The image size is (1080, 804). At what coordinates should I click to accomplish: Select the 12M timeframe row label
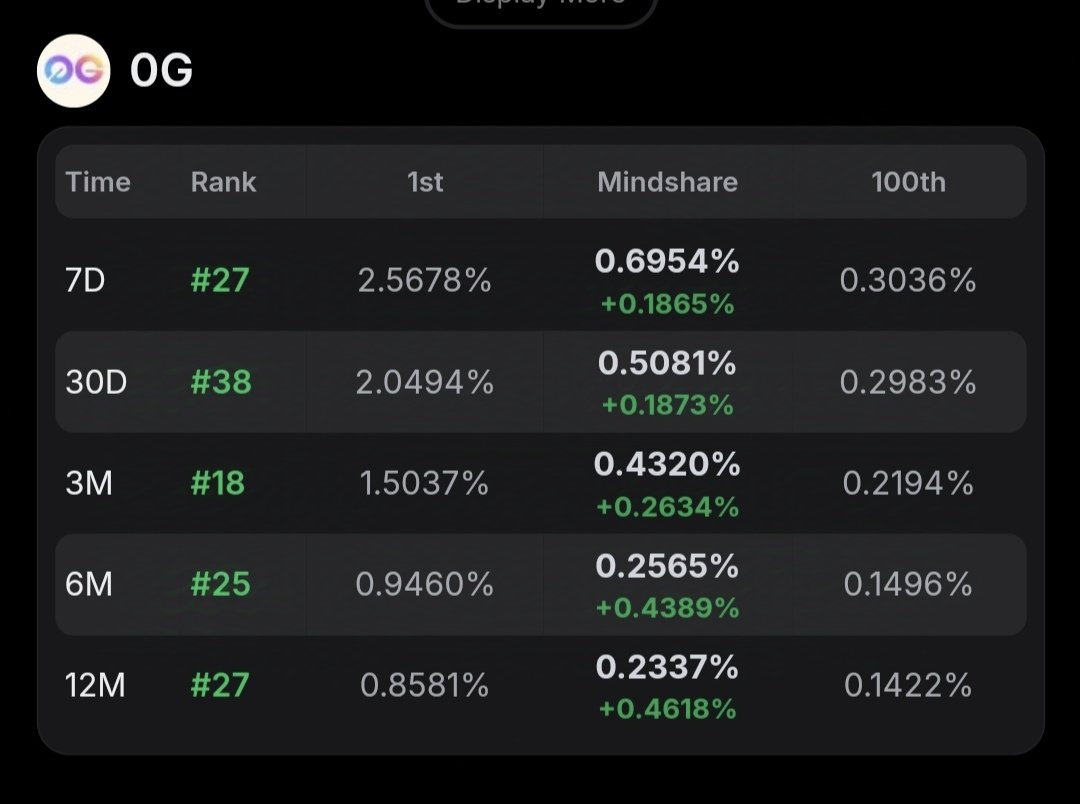[95, 686]
